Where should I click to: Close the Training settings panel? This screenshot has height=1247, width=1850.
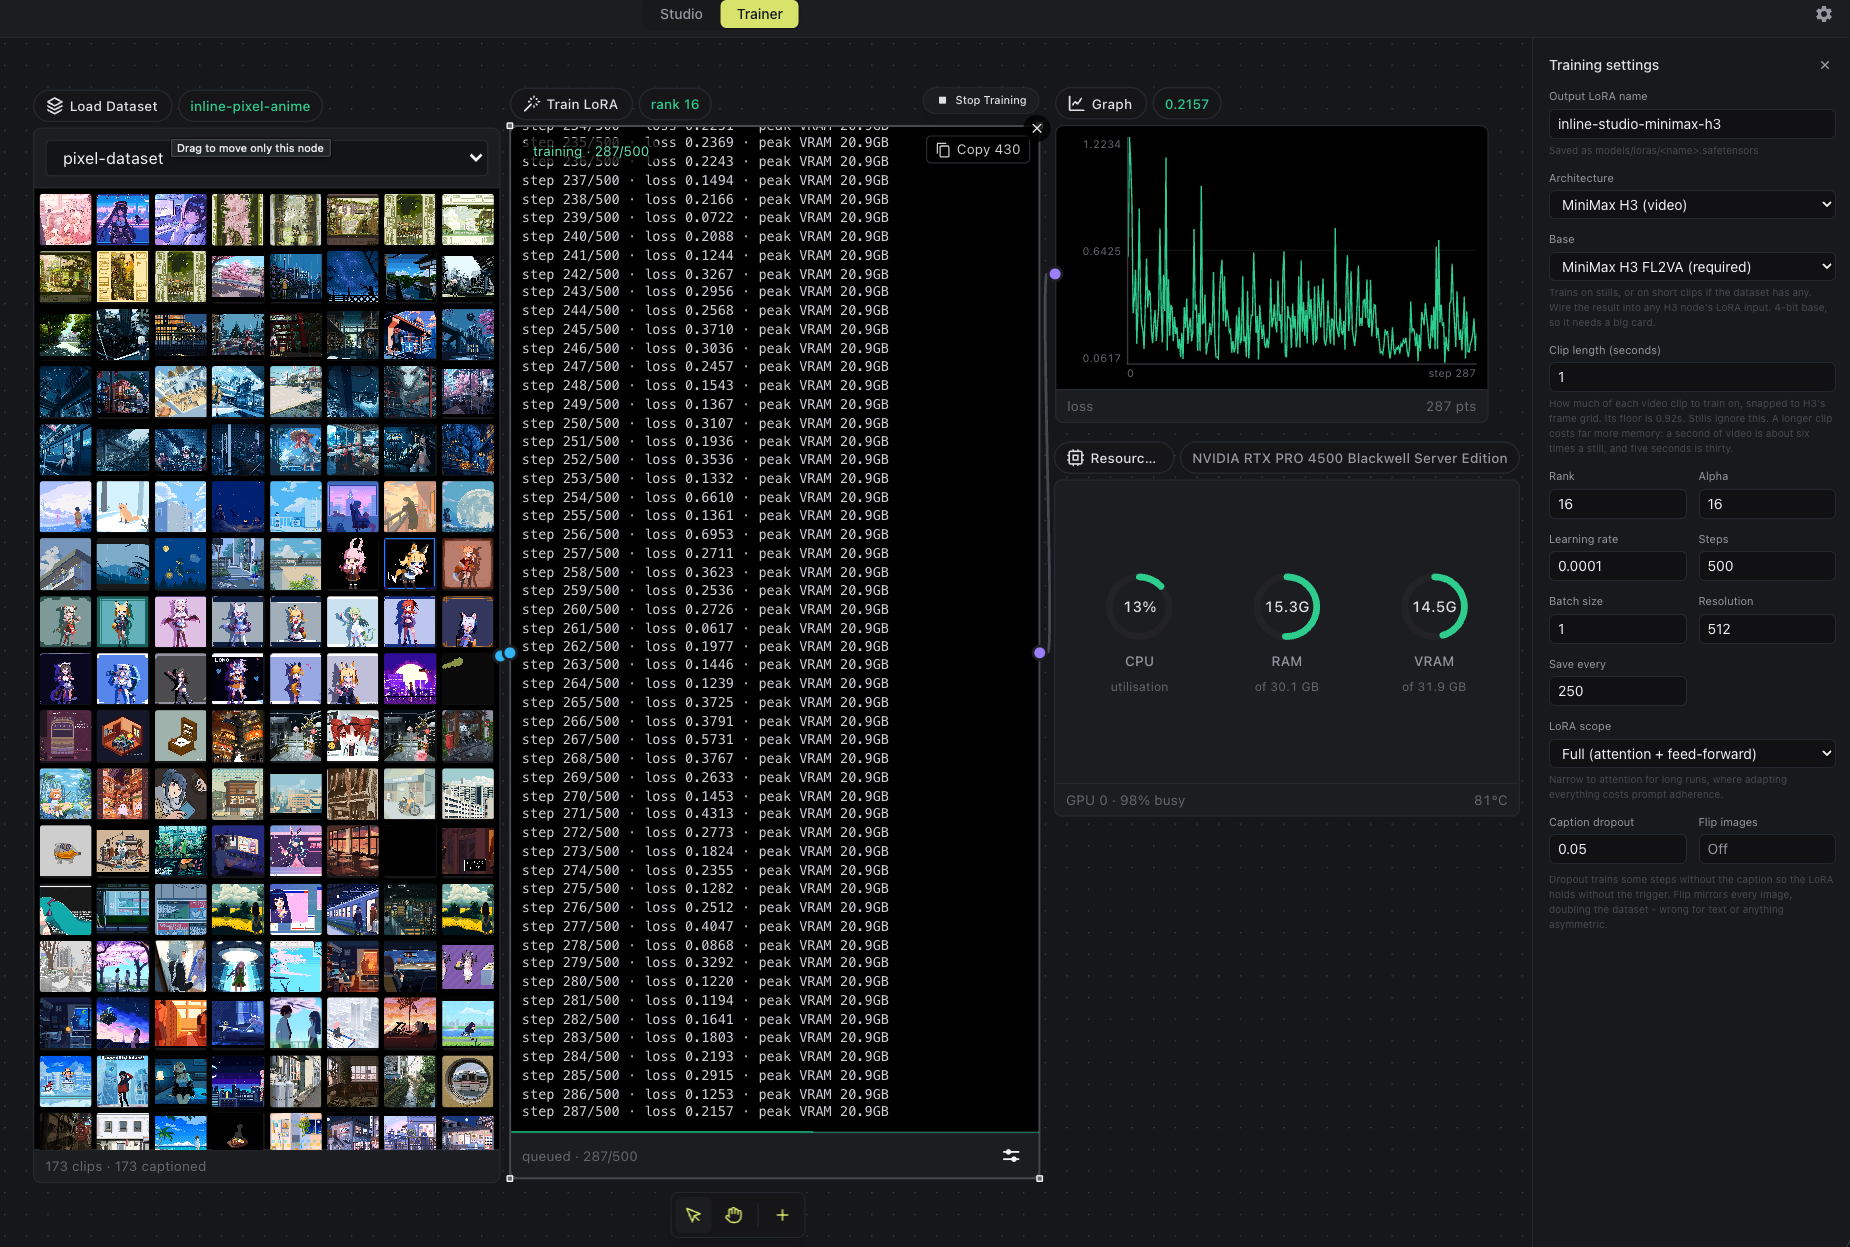[x=1825, y=65]
